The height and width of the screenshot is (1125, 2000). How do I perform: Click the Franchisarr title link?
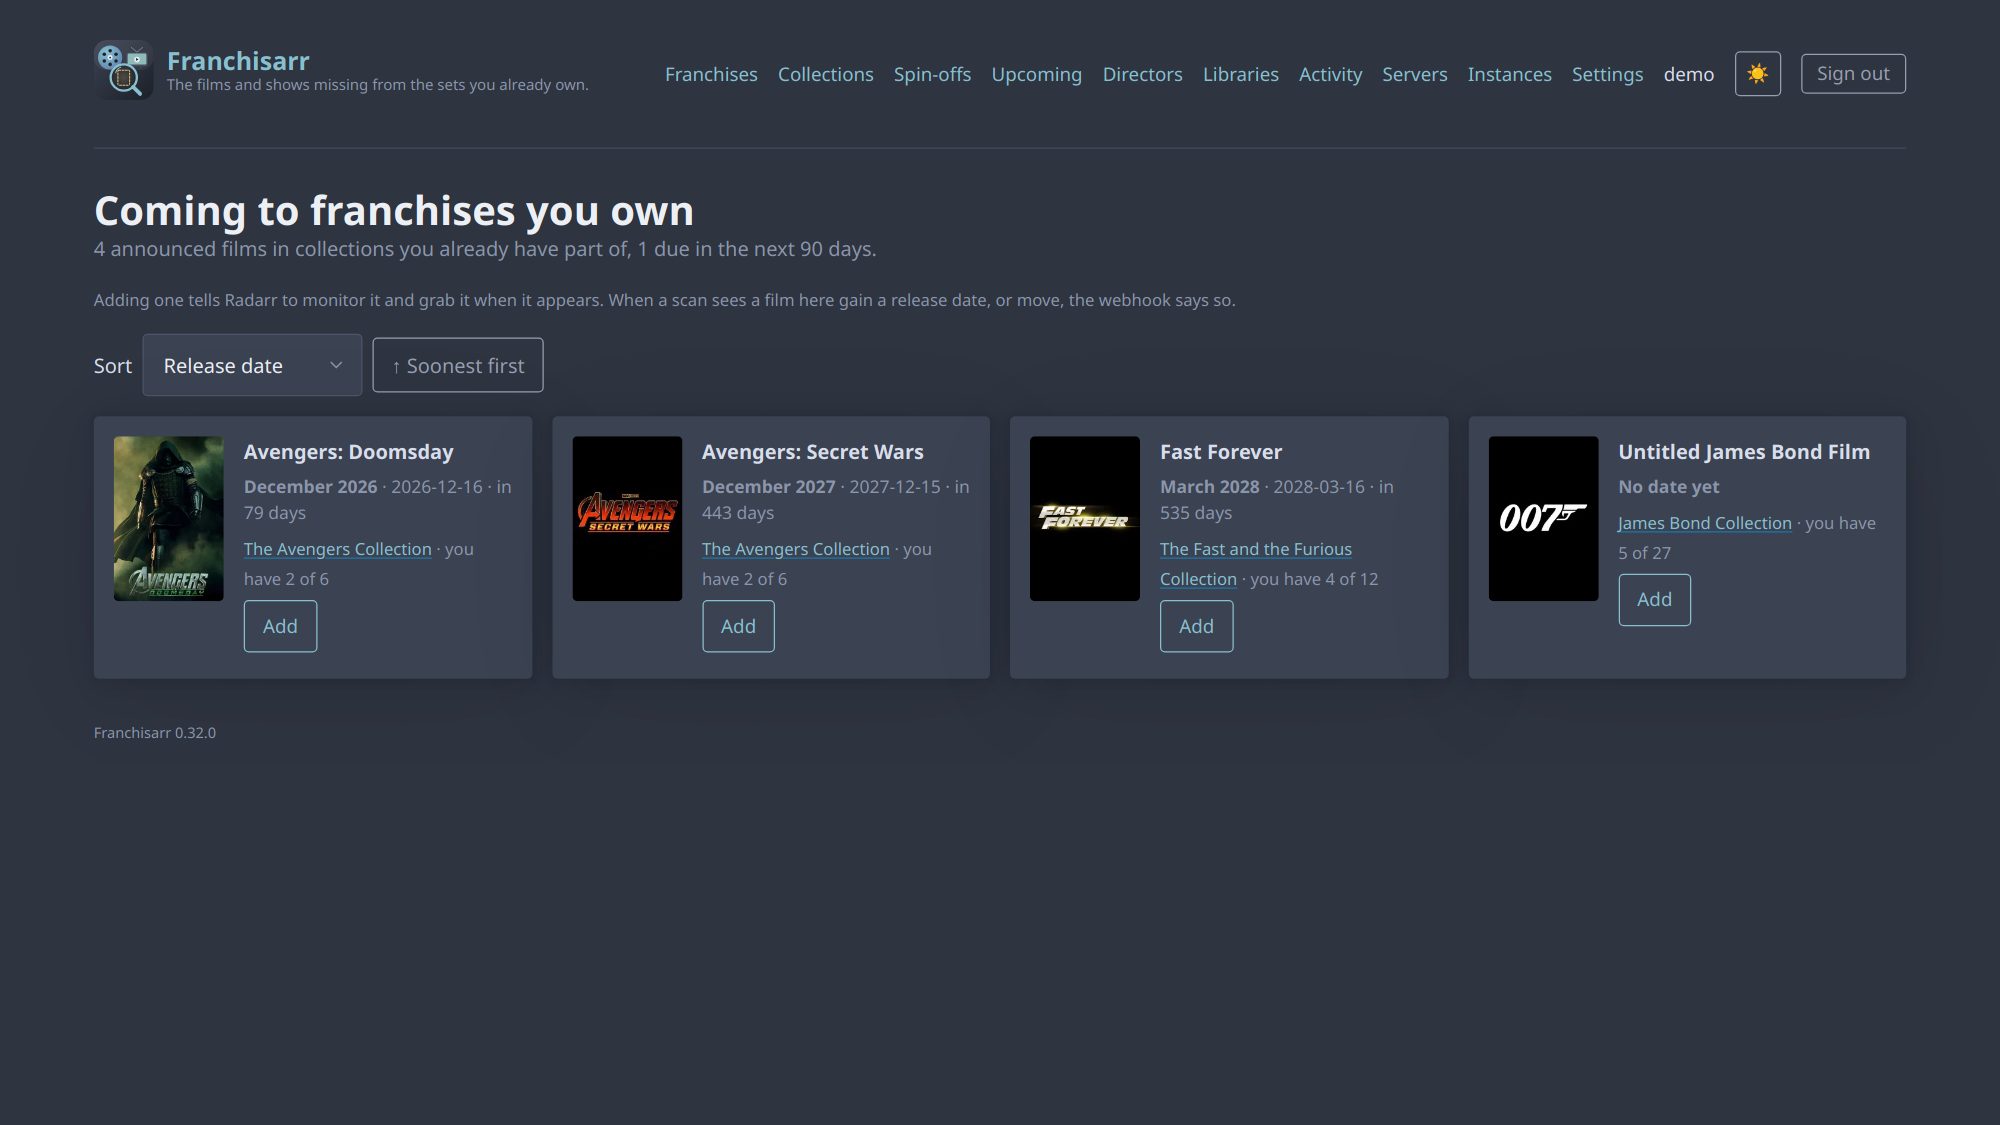point(238,61)
